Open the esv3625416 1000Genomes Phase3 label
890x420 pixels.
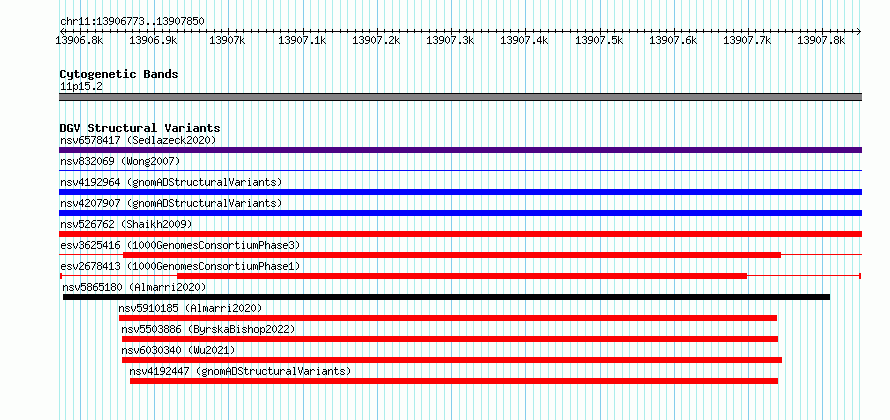pyautogui.click(x=180, y=245)
